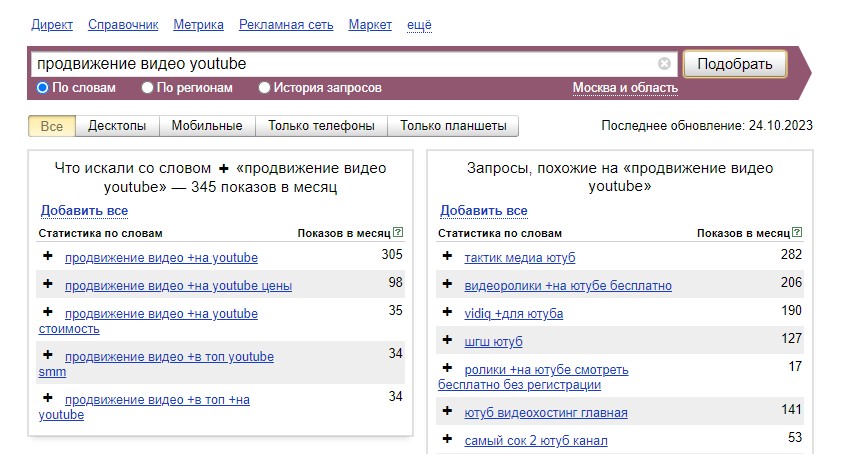Add 'продвижение видео +на youtube цены' with its plus icon
Viewport: 855px width, 454px height.
pos(48,284)
